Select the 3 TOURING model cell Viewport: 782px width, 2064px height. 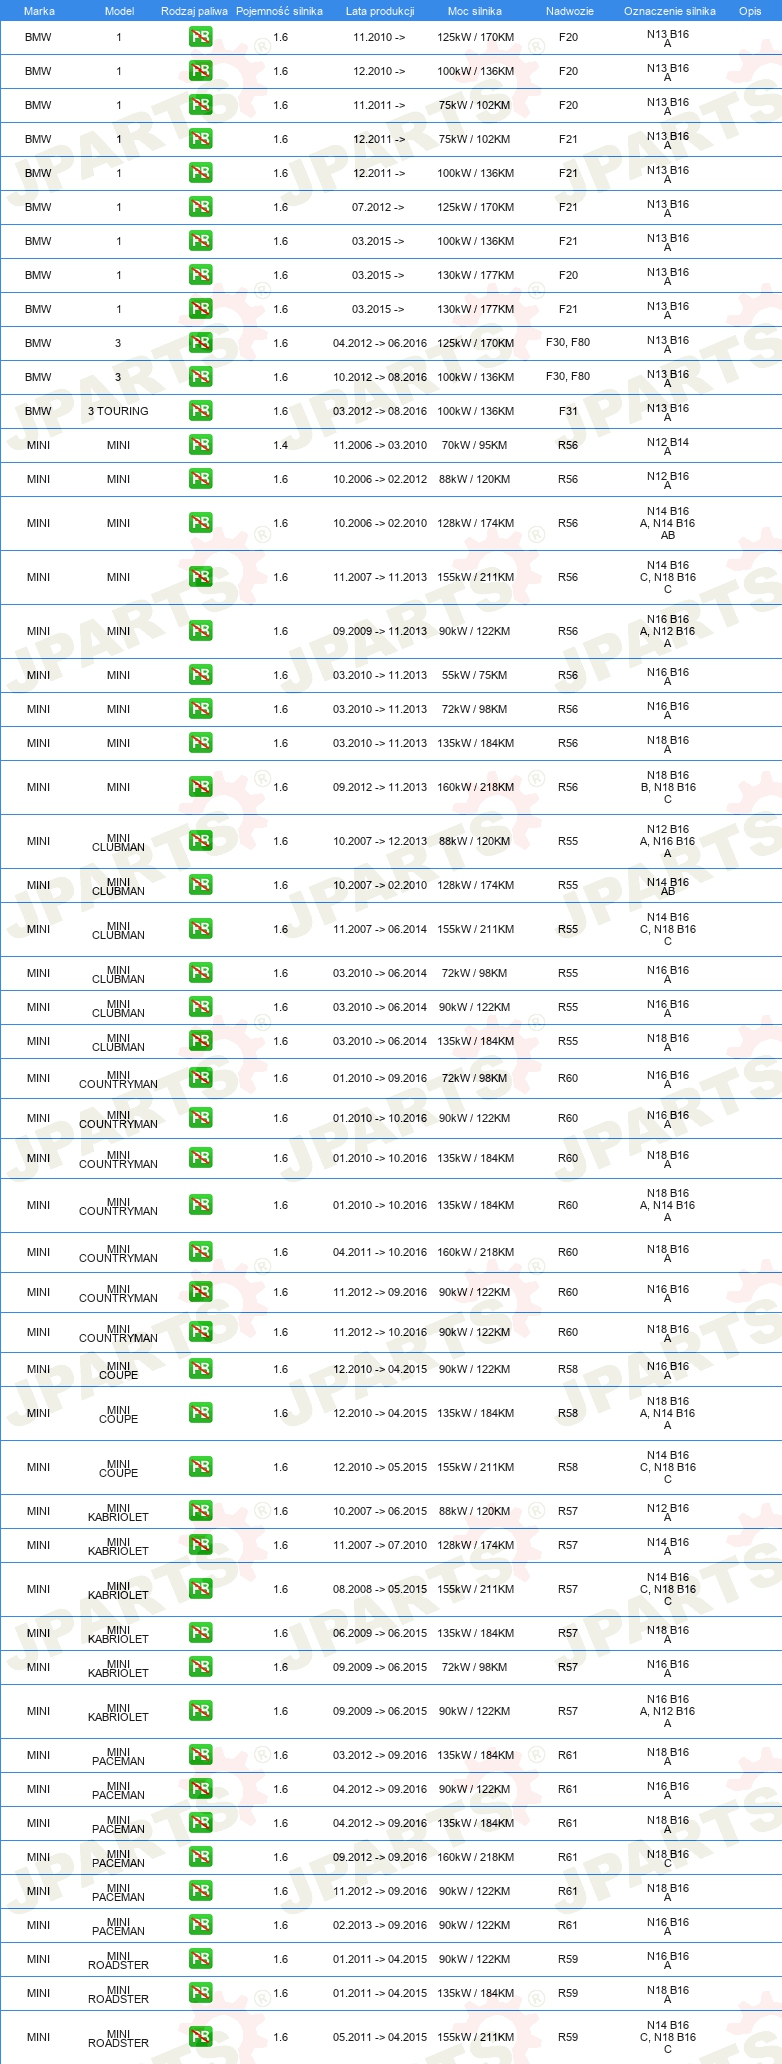[x=118, y=412]
